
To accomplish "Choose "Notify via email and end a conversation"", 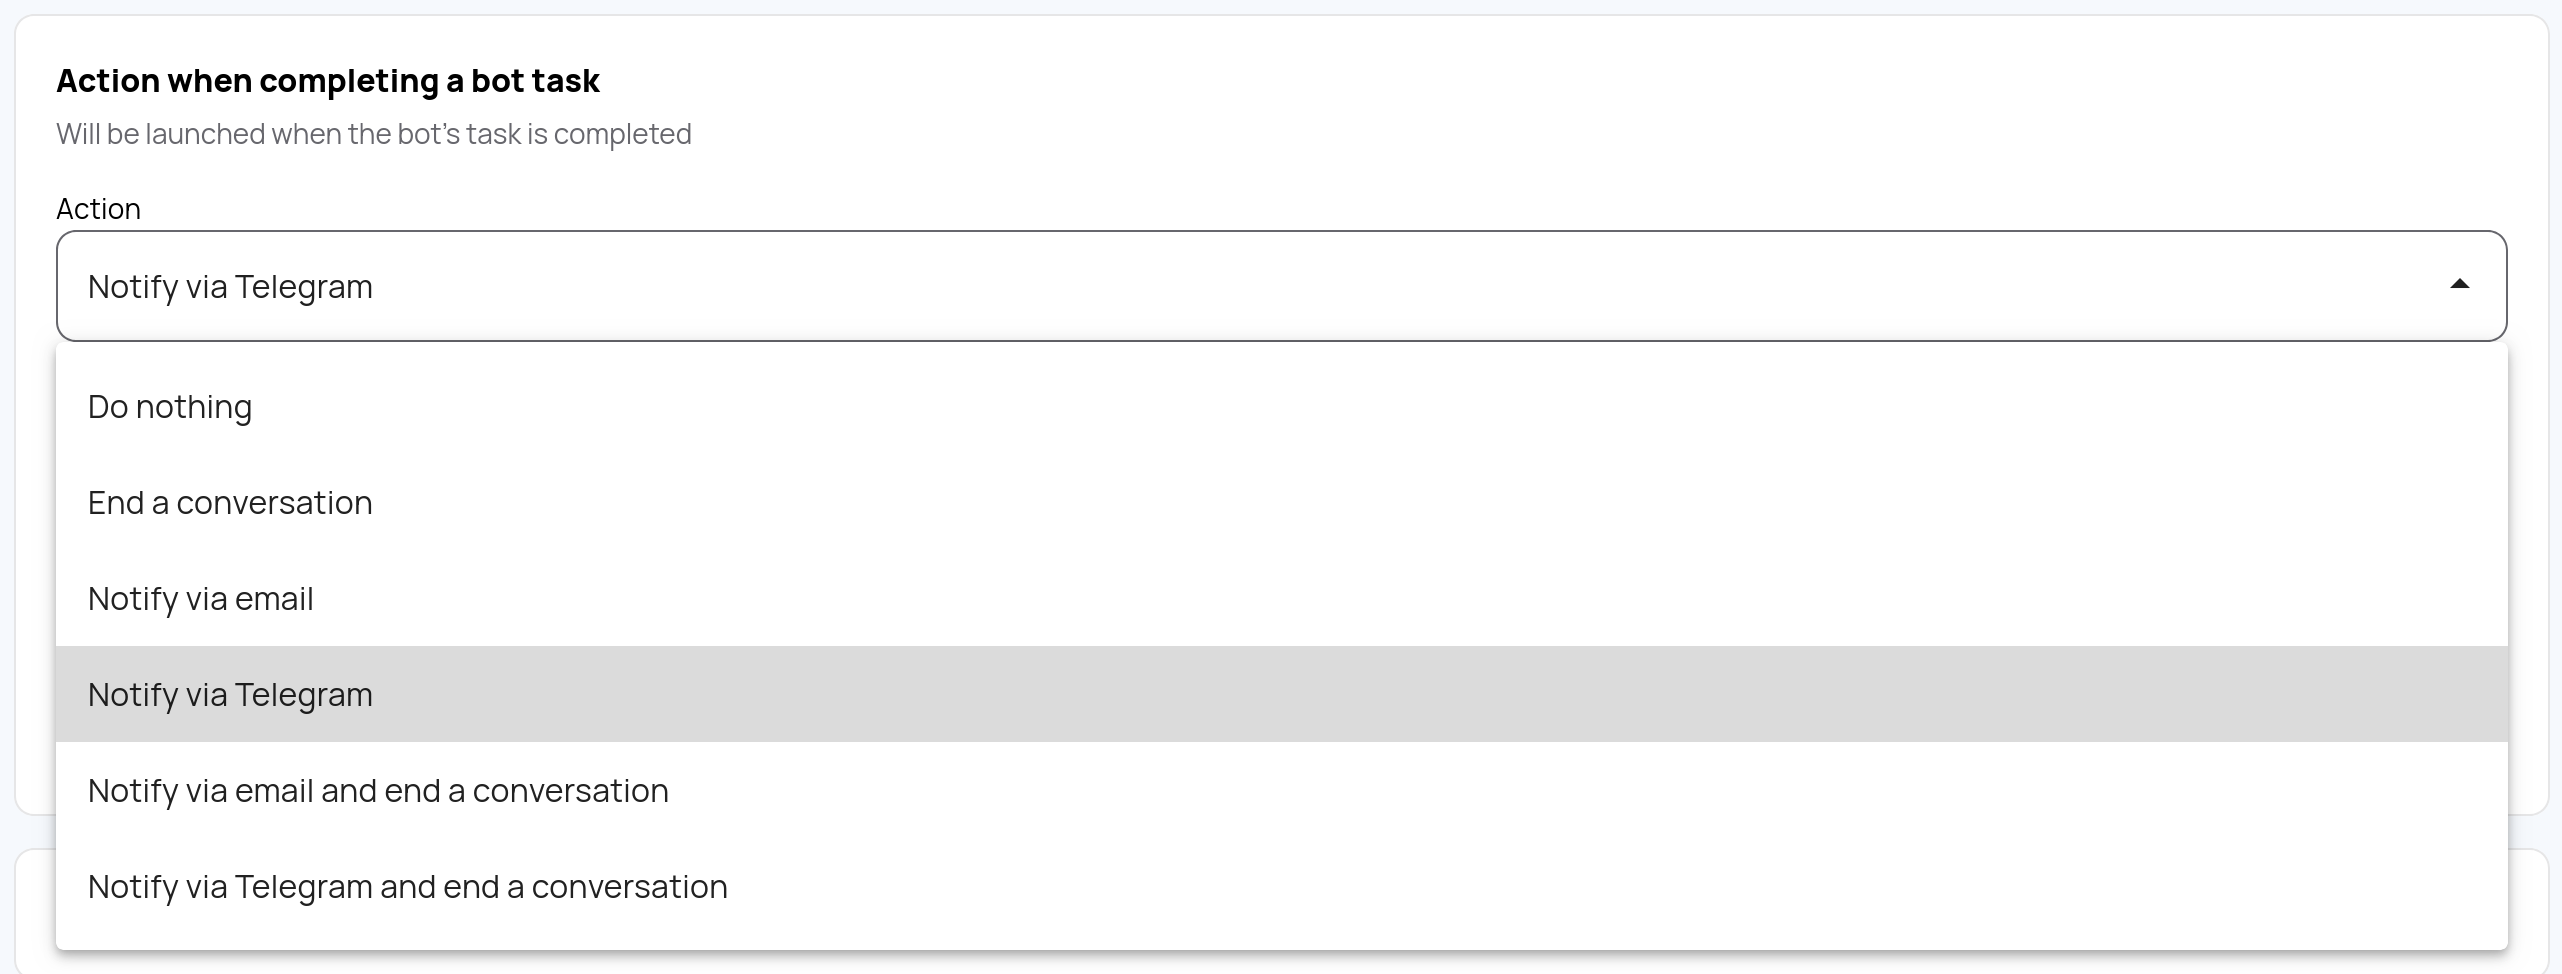I will 378,791.
